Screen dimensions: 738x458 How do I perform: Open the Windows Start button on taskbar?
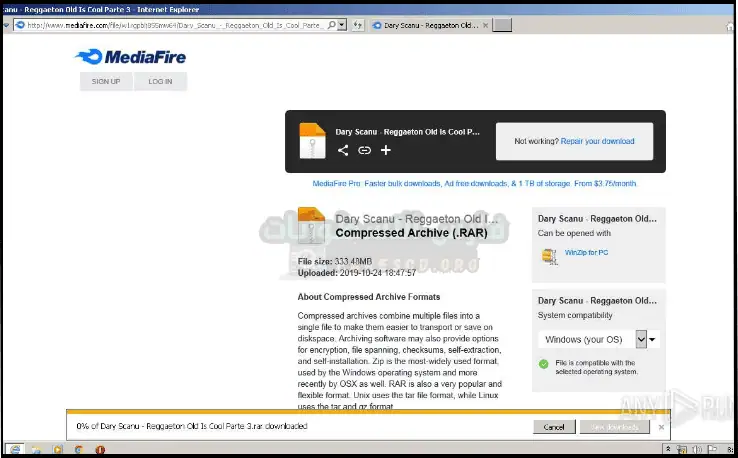12,449
